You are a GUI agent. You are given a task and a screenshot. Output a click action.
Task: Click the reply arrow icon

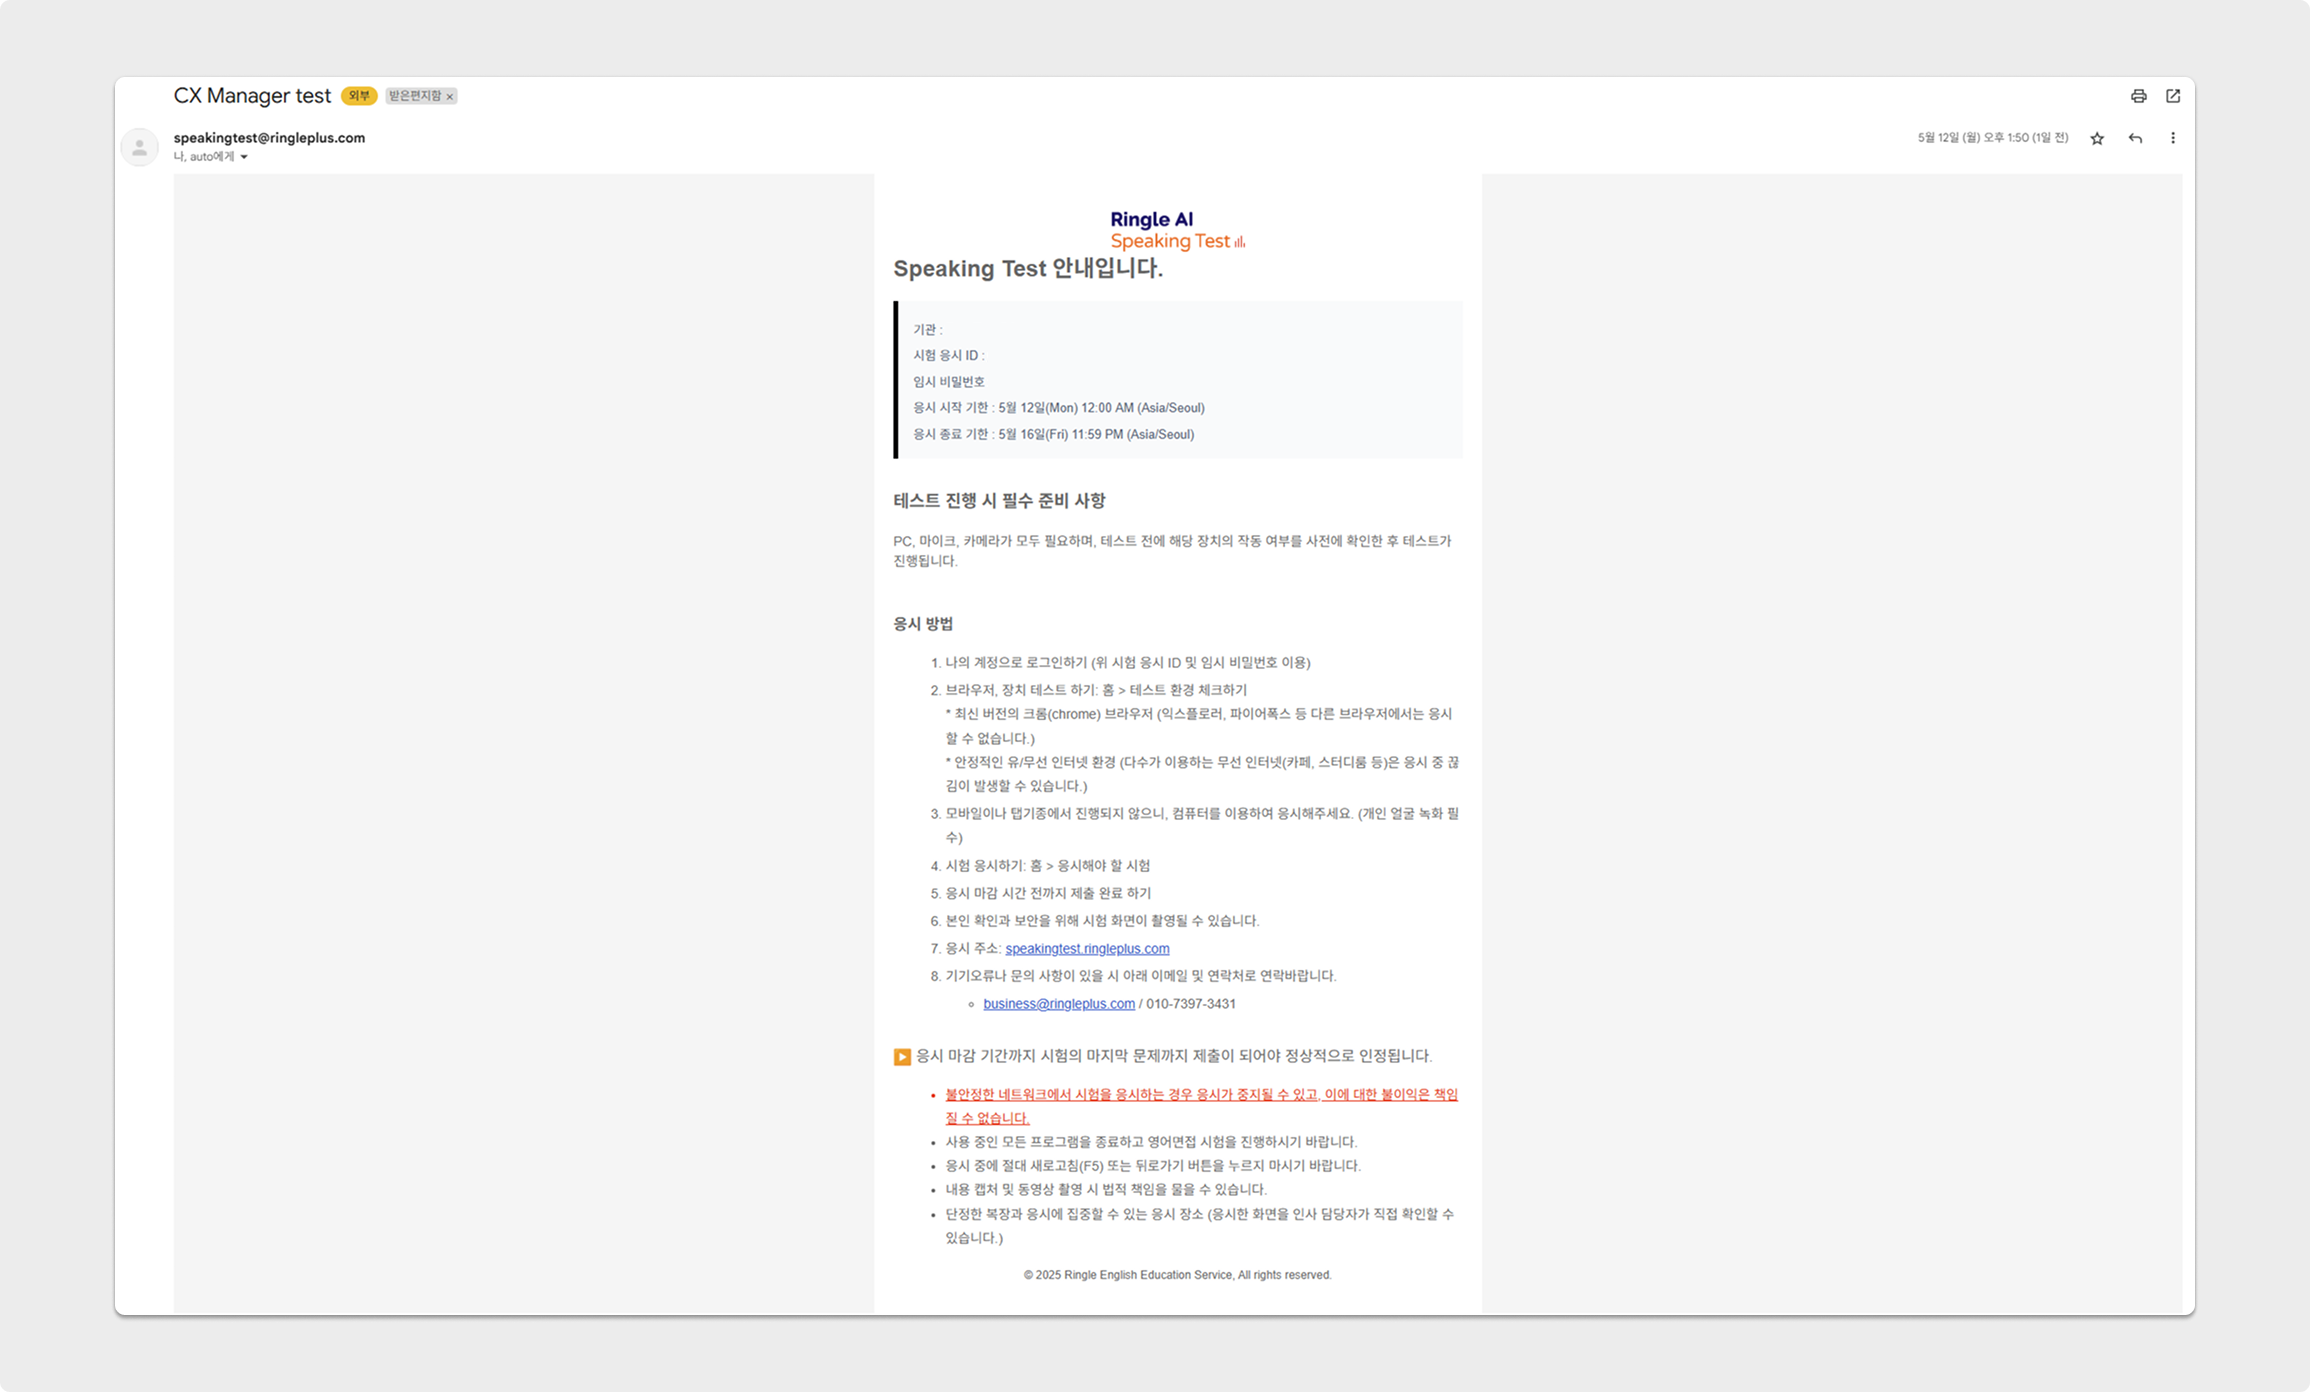pyautogui.click(x=2135, y=138)
